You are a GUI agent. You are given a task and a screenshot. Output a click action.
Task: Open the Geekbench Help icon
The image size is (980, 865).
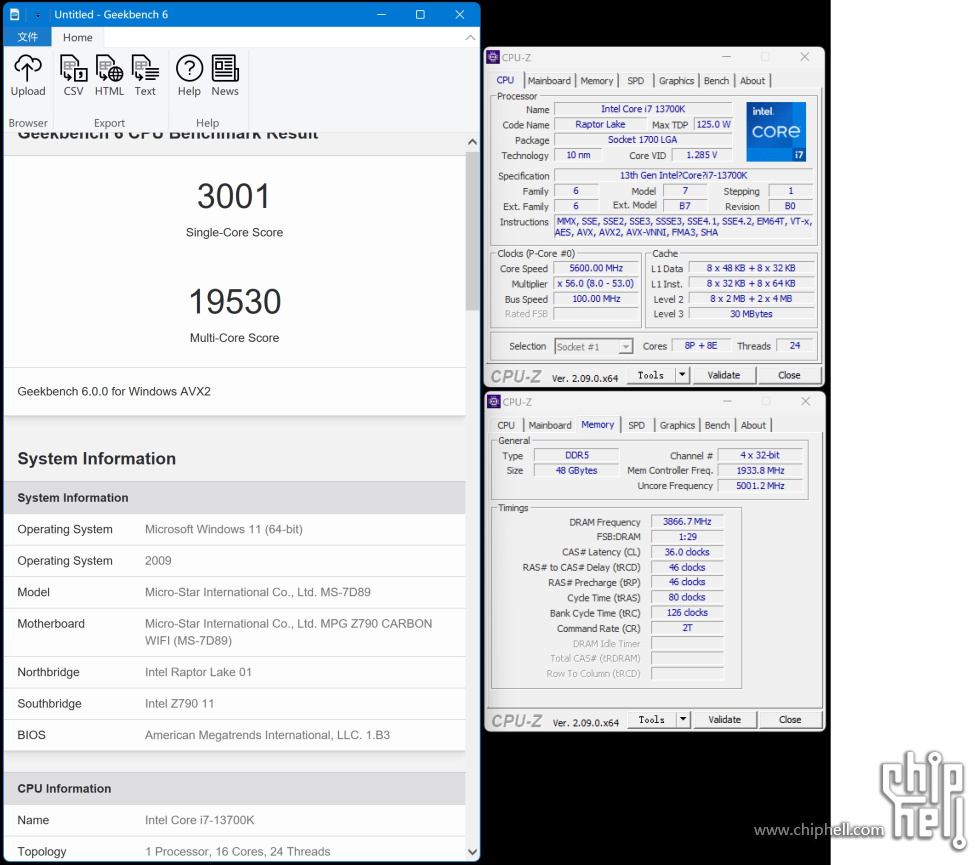click(x=189, y=75)
